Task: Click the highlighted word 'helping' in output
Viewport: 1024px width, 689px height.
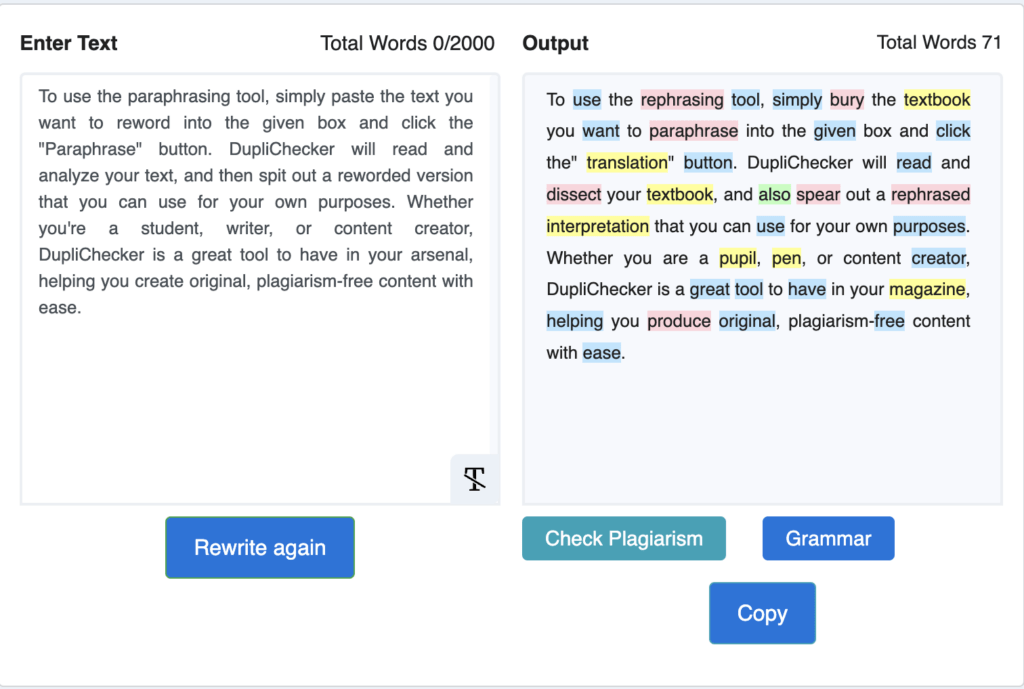Action: 575,321
